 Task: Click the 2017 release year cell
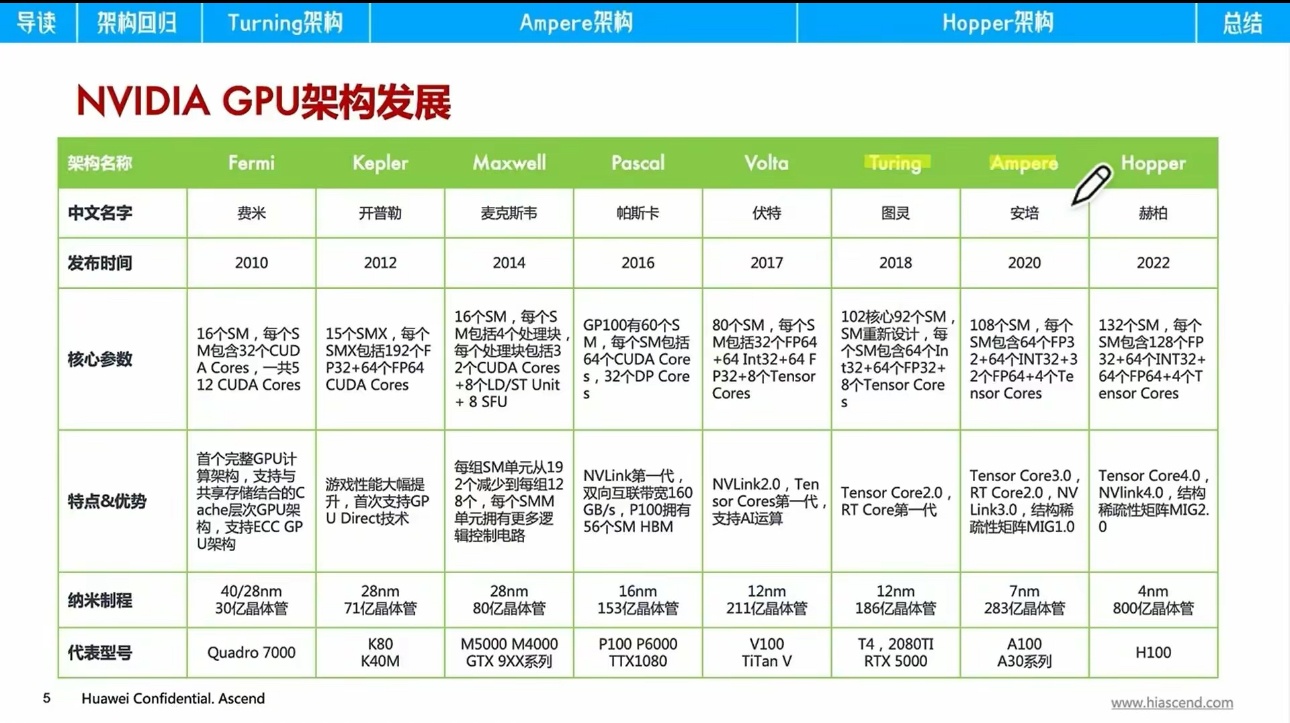(x=767, y=263)
